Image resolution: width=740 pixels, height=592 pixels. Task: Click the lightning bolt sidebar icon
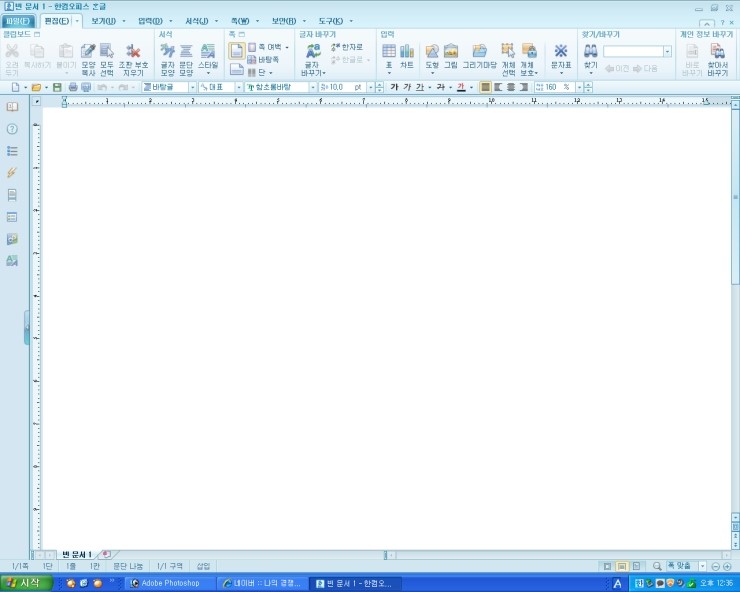pos(12,173)
